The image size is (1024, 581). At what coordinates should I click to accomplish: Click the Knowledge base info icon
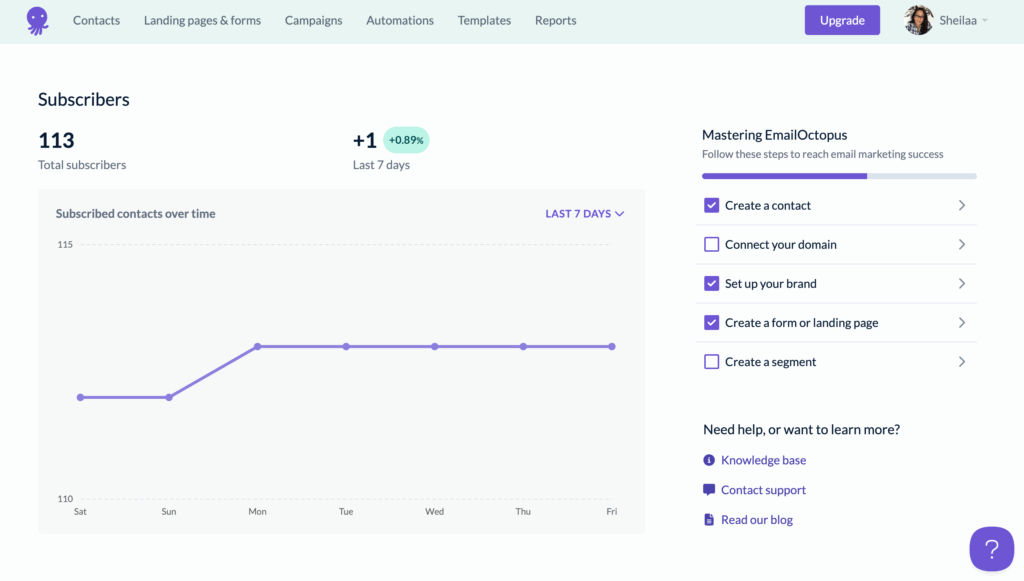coord(709,460)
